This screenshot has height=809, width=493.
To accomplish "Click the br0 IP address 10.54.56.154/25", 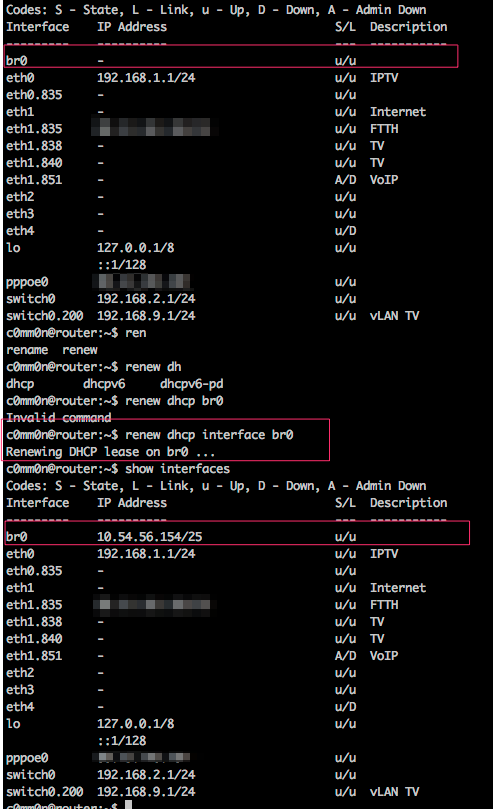I will [x=150, y=537].
